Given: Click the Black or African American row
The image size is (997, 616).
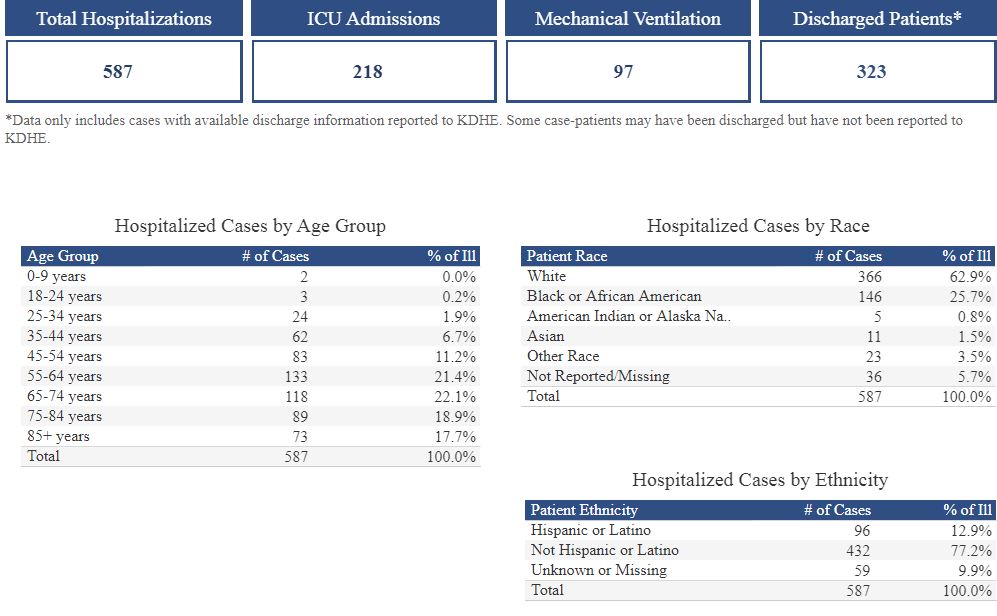Looking at the screenshot, I should [614, 296].
